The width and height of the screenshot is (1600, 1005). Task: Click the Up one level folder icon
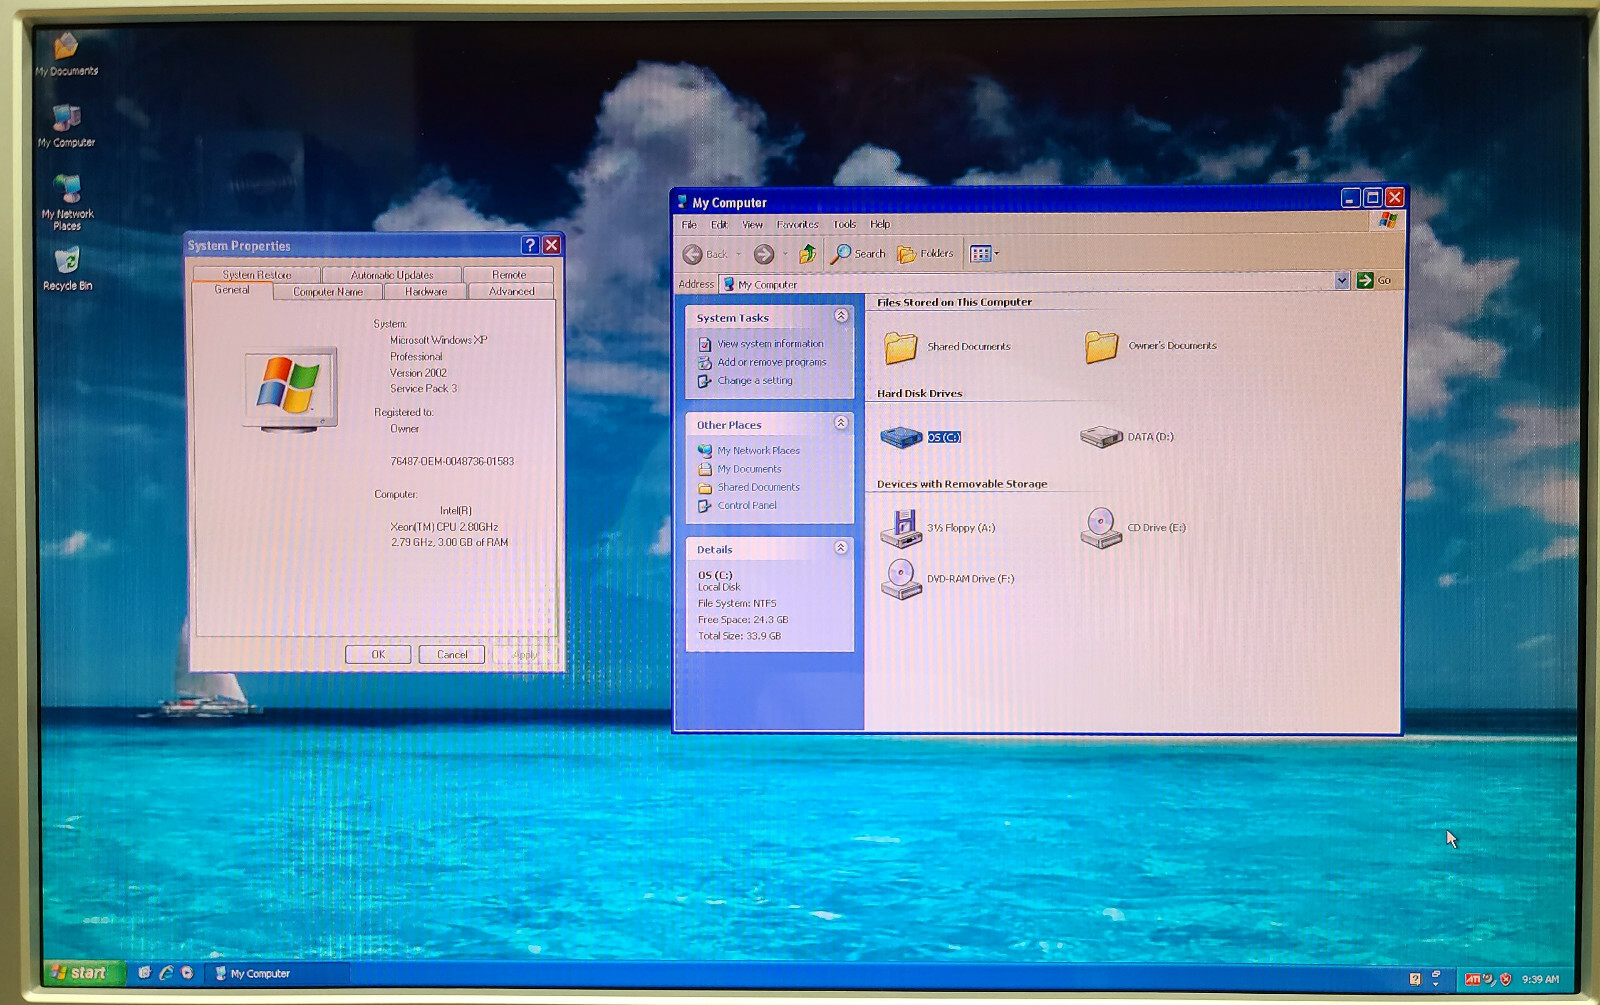pyautogui.click(x=807, y=253)
